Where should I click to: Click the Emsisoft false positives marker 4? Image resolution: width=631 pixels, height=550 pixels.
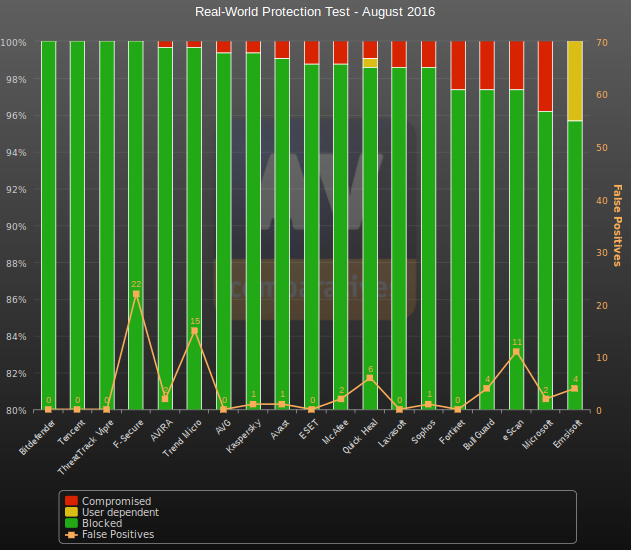tap(574, 389)
